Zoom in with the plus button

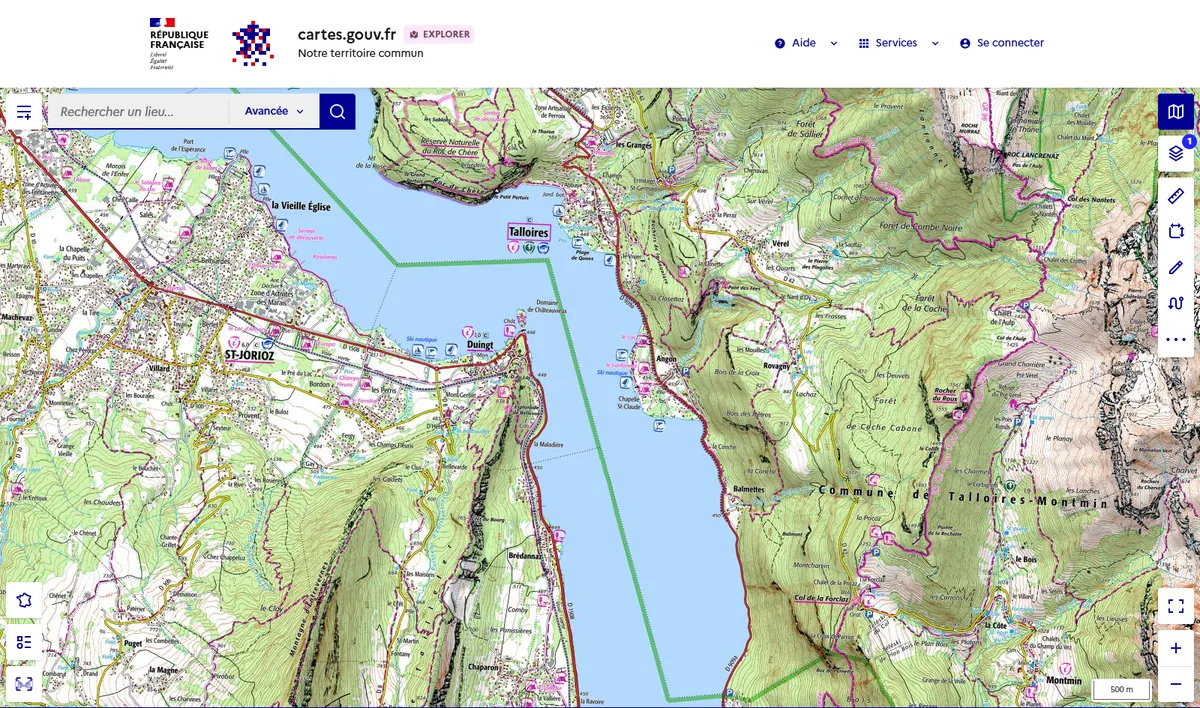[x=1176, y=648]
